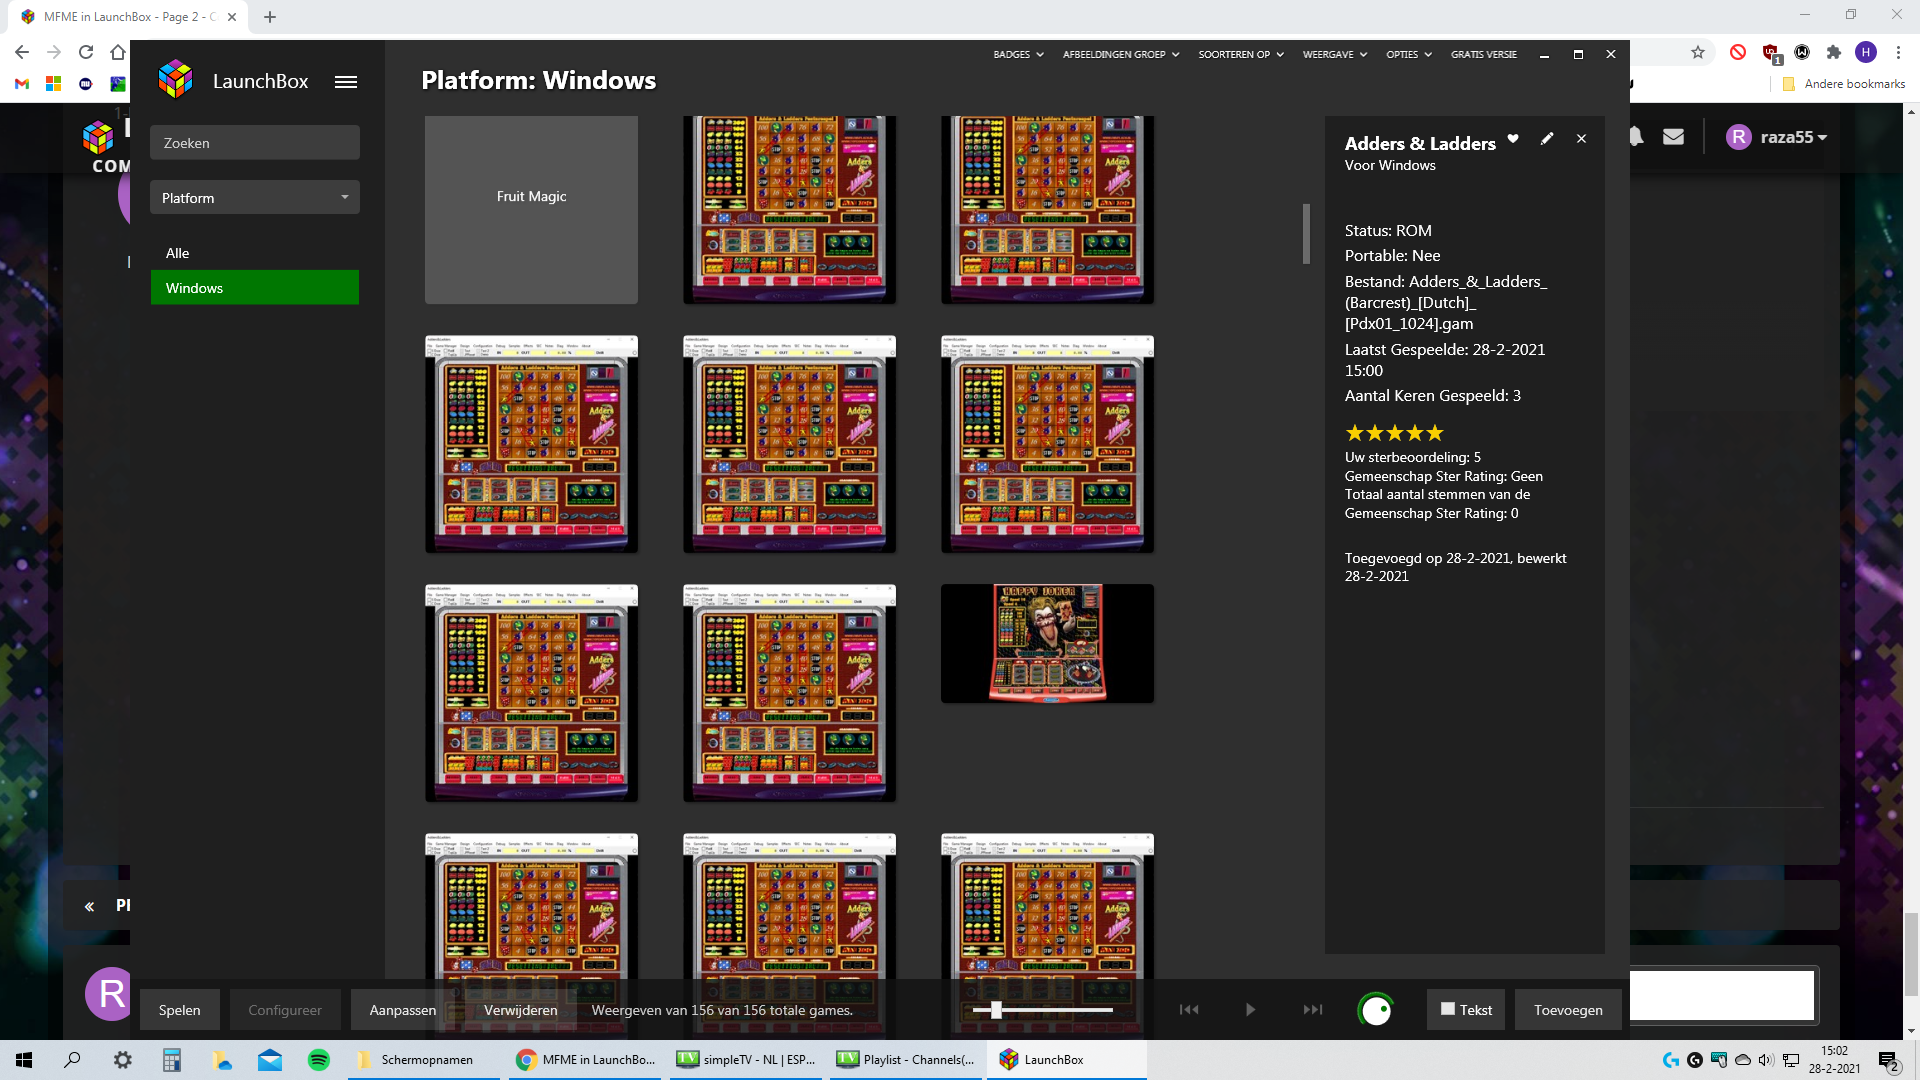1920x1080 pixels.
Task: Go back in Chrome
Action: tap(22, 52)
